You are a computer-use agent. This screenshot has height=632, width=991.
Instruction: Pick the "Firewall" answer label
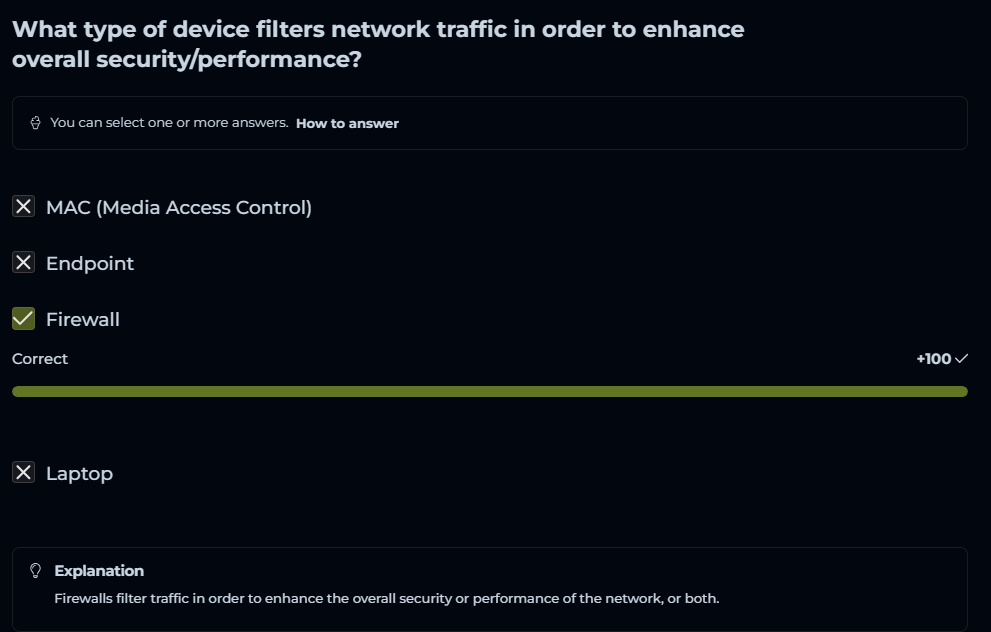[x=83, y=319]
